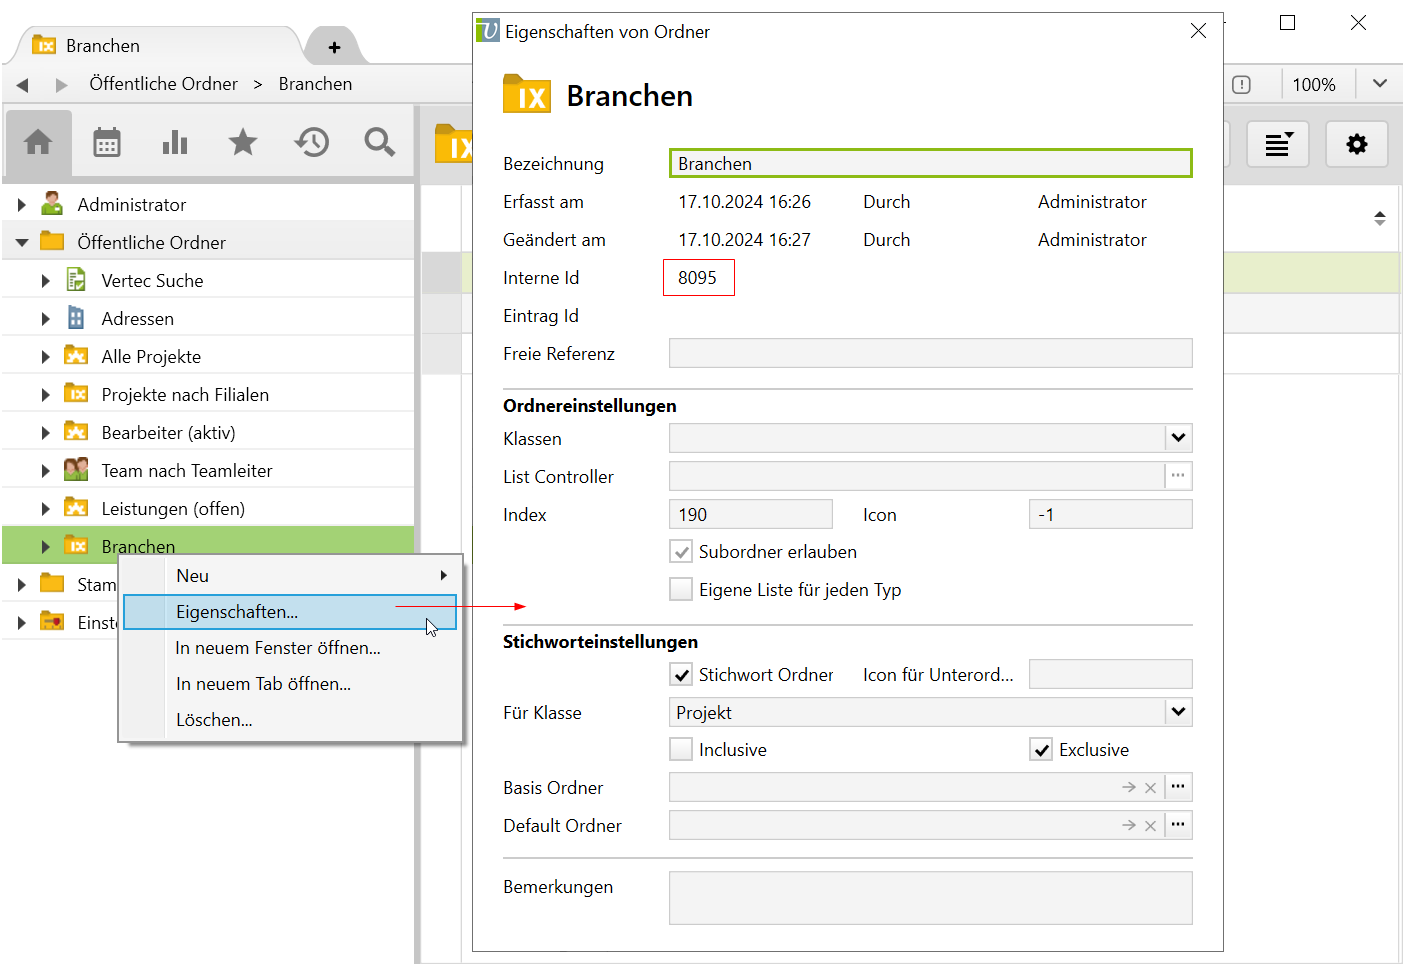Open the history clock icon
Image resolution: width=1404 pixels, height=966 pixels.
(x=311, y=143)
